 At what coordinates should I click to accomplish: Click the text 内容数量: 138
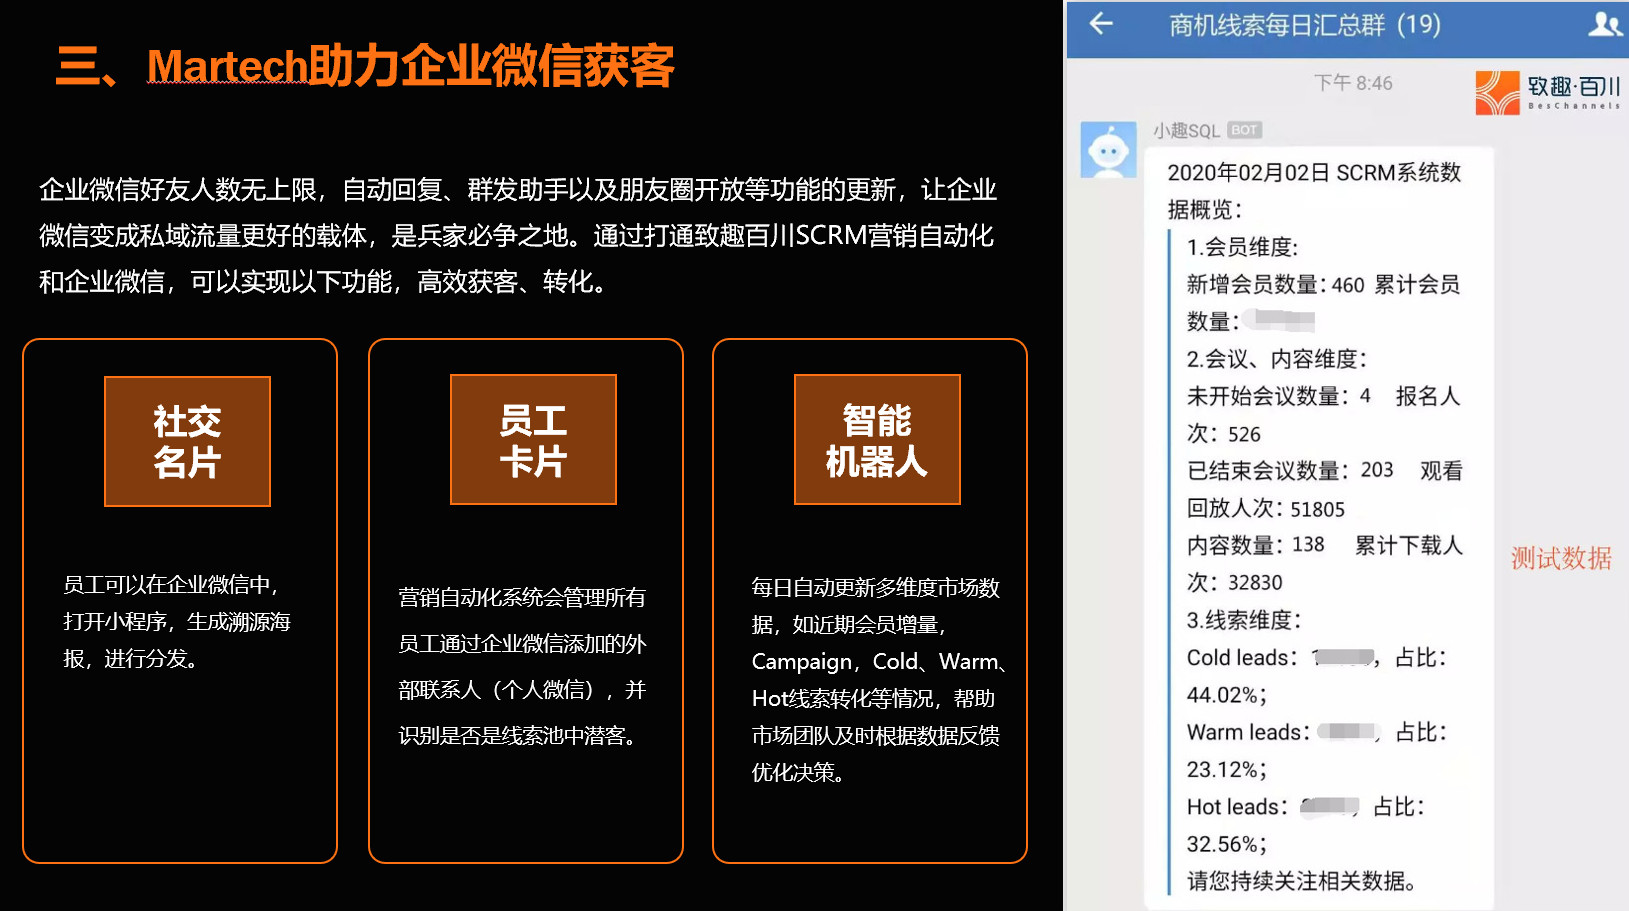click(x=1255, y=545)
